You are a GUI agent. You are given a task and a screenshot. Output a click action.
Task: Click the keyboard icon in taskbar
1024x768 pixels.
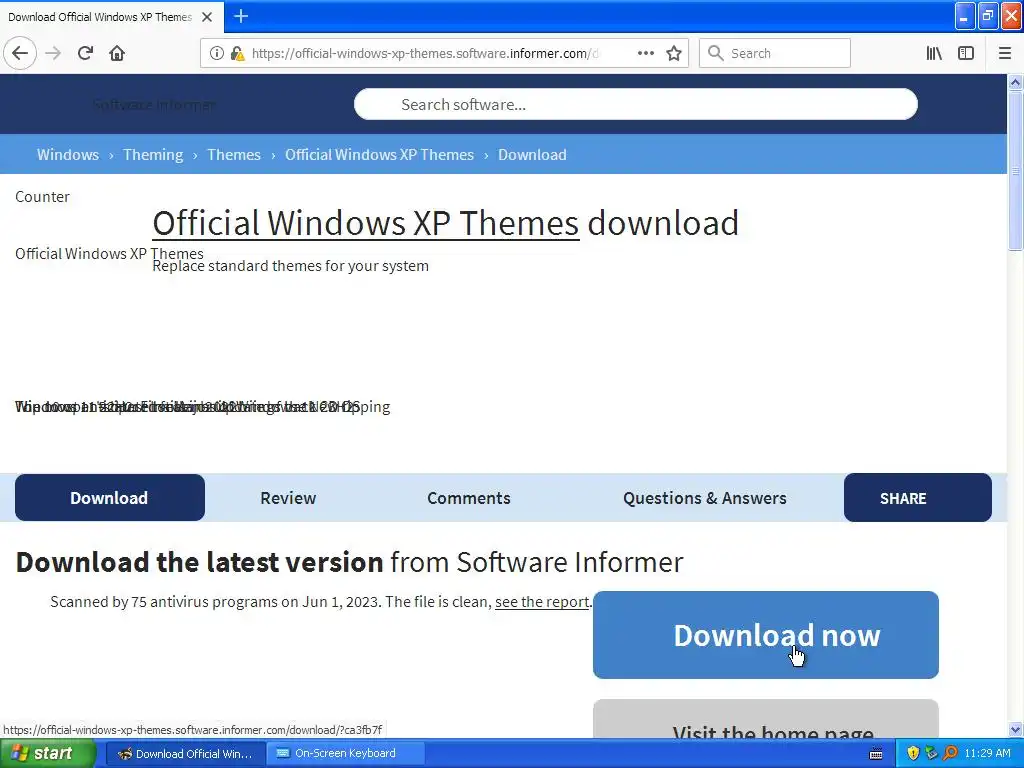pos(876,754)
